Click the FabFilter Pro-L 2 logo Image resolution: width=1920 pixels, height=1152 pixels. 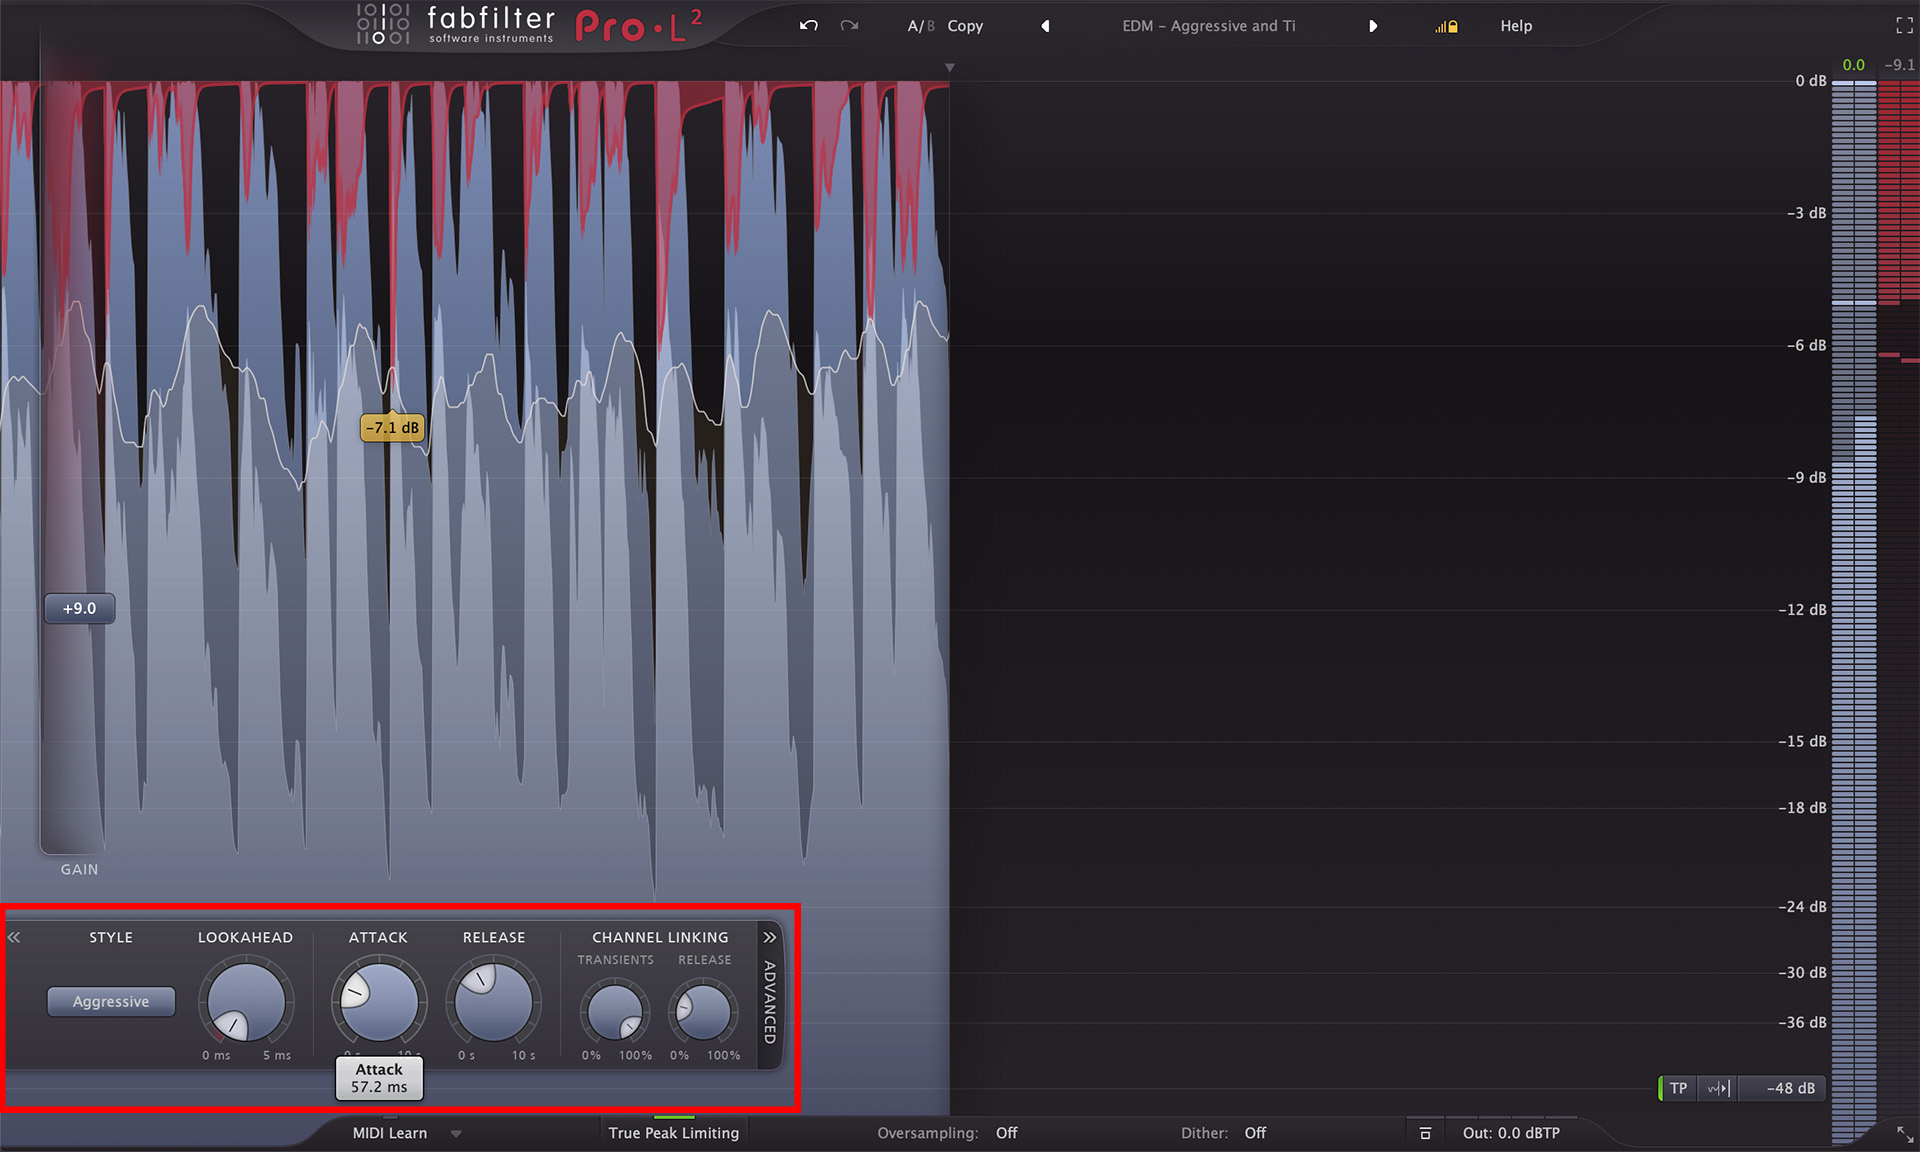[x=530, y=25]
